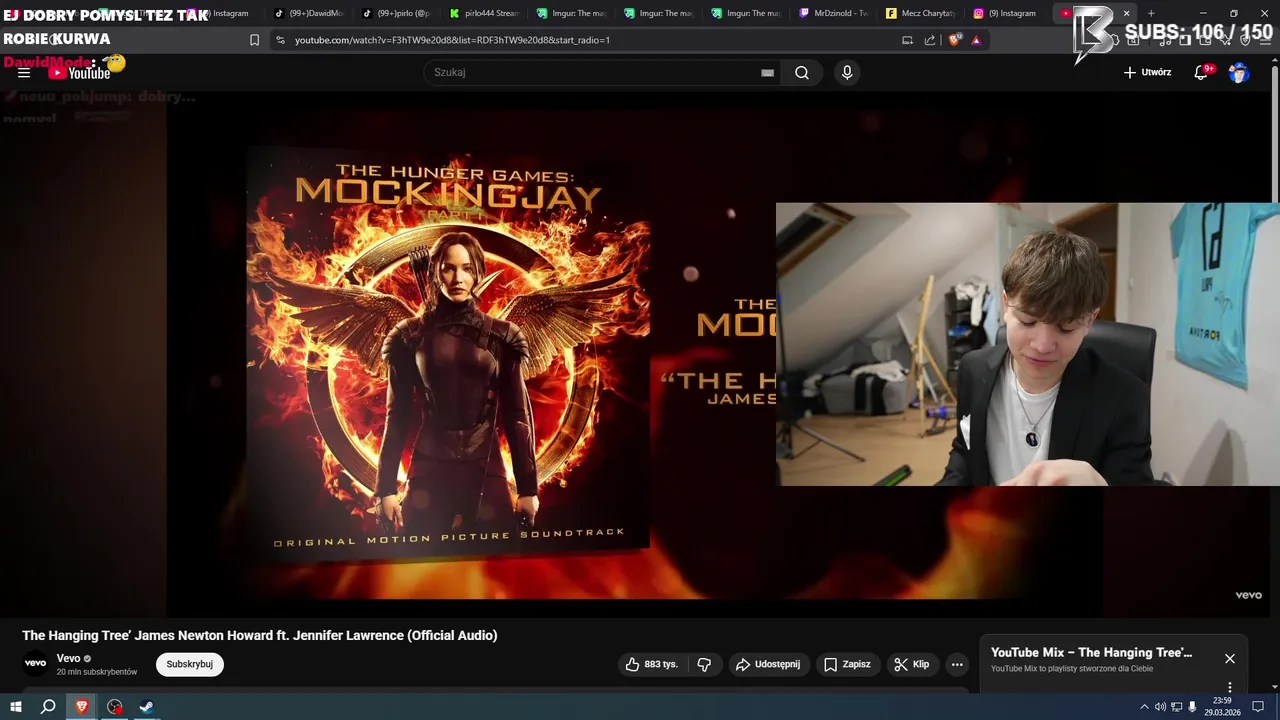
Task: Open the on-screen keyboard in search box
Action: pos(767,73)
